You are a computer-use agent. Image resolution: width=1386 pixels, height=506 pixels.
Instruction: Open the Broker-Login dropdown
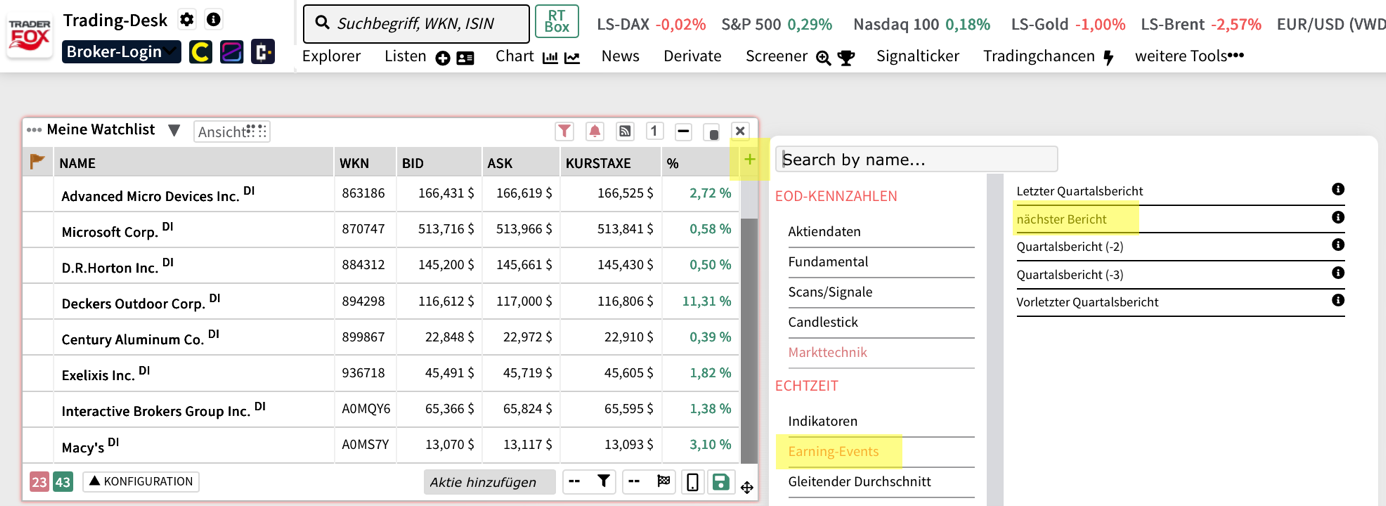[x=121, y=51]
